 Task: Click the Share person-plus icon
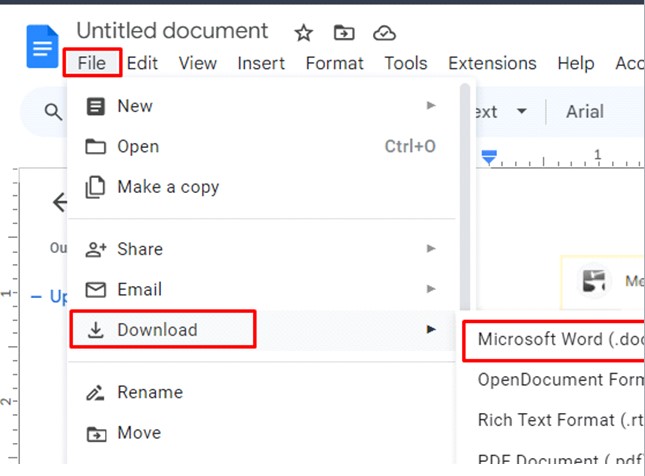[96, 249]
